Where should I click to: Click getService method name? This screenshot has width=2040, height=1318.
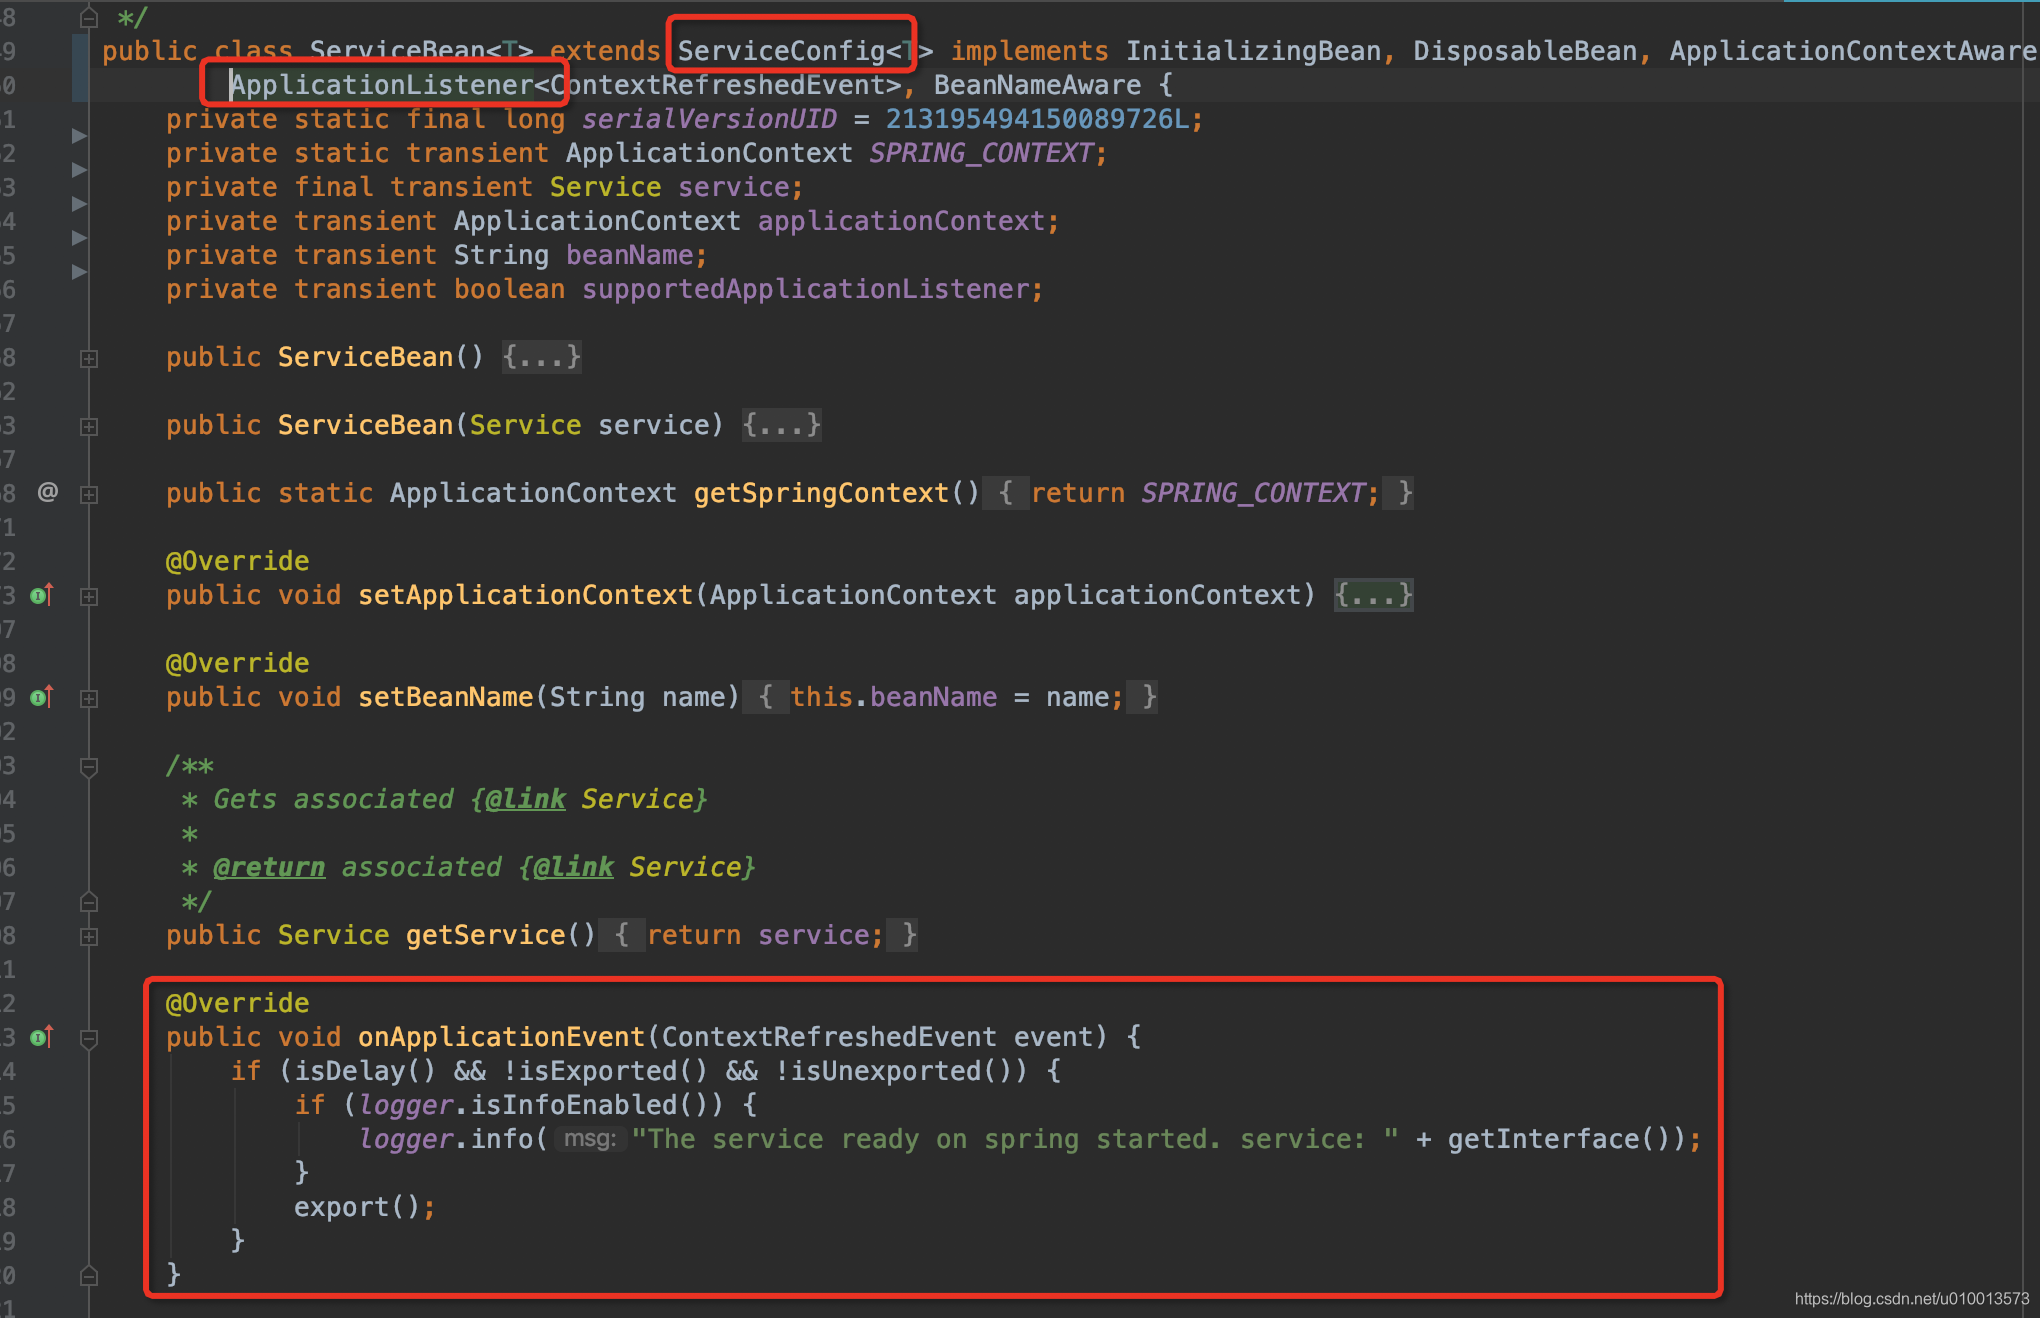(x=486, y=935)
